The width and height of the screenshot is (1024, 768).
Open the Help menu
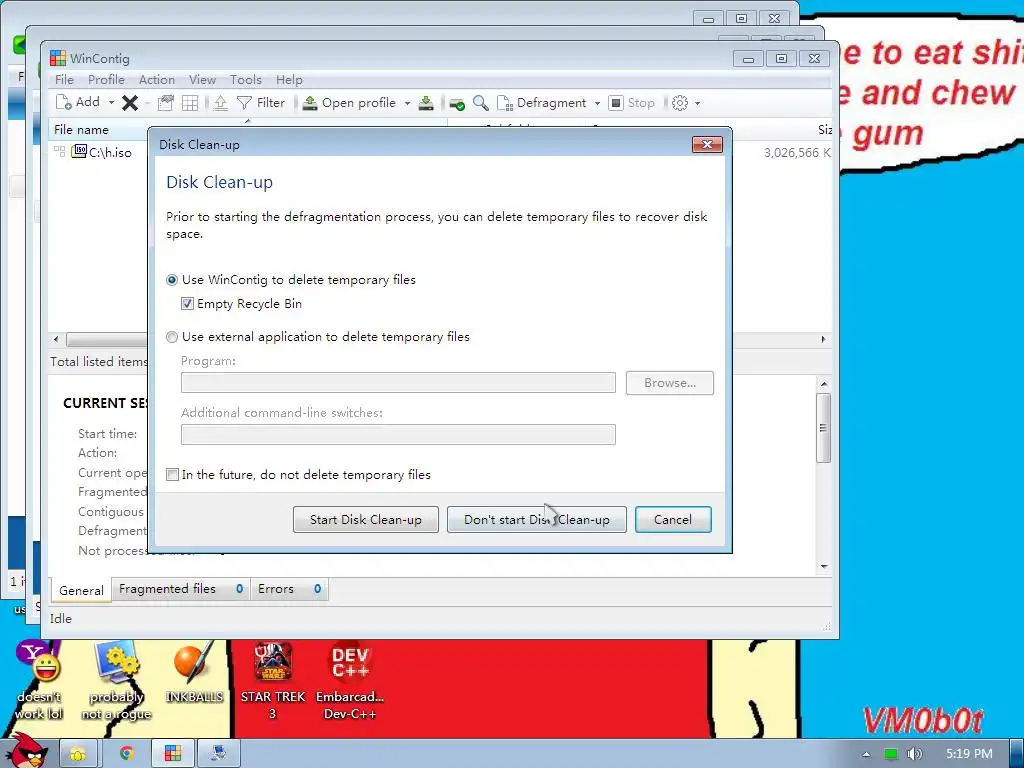point(289,80)
